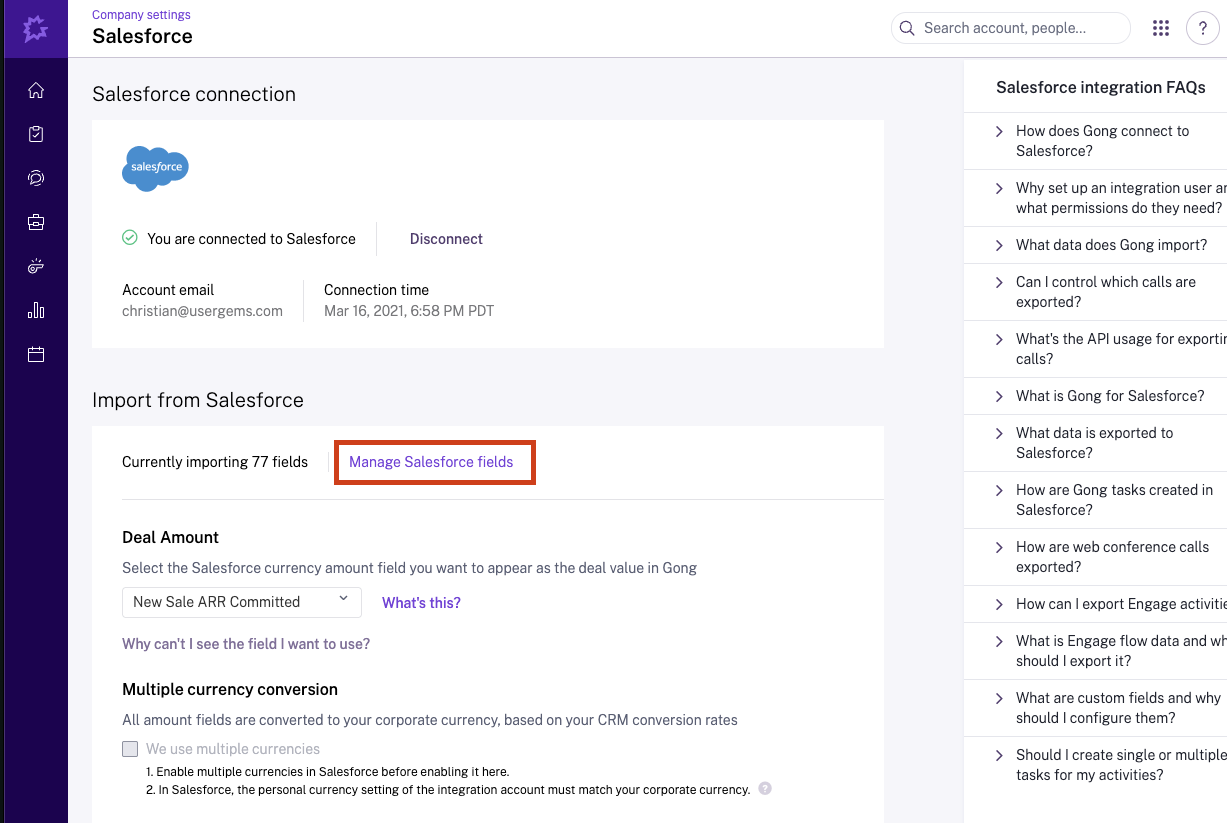Click Disconnect from Salesforce
The height and width of the screenshot is (823, 1227).
[x=446, y=239]
